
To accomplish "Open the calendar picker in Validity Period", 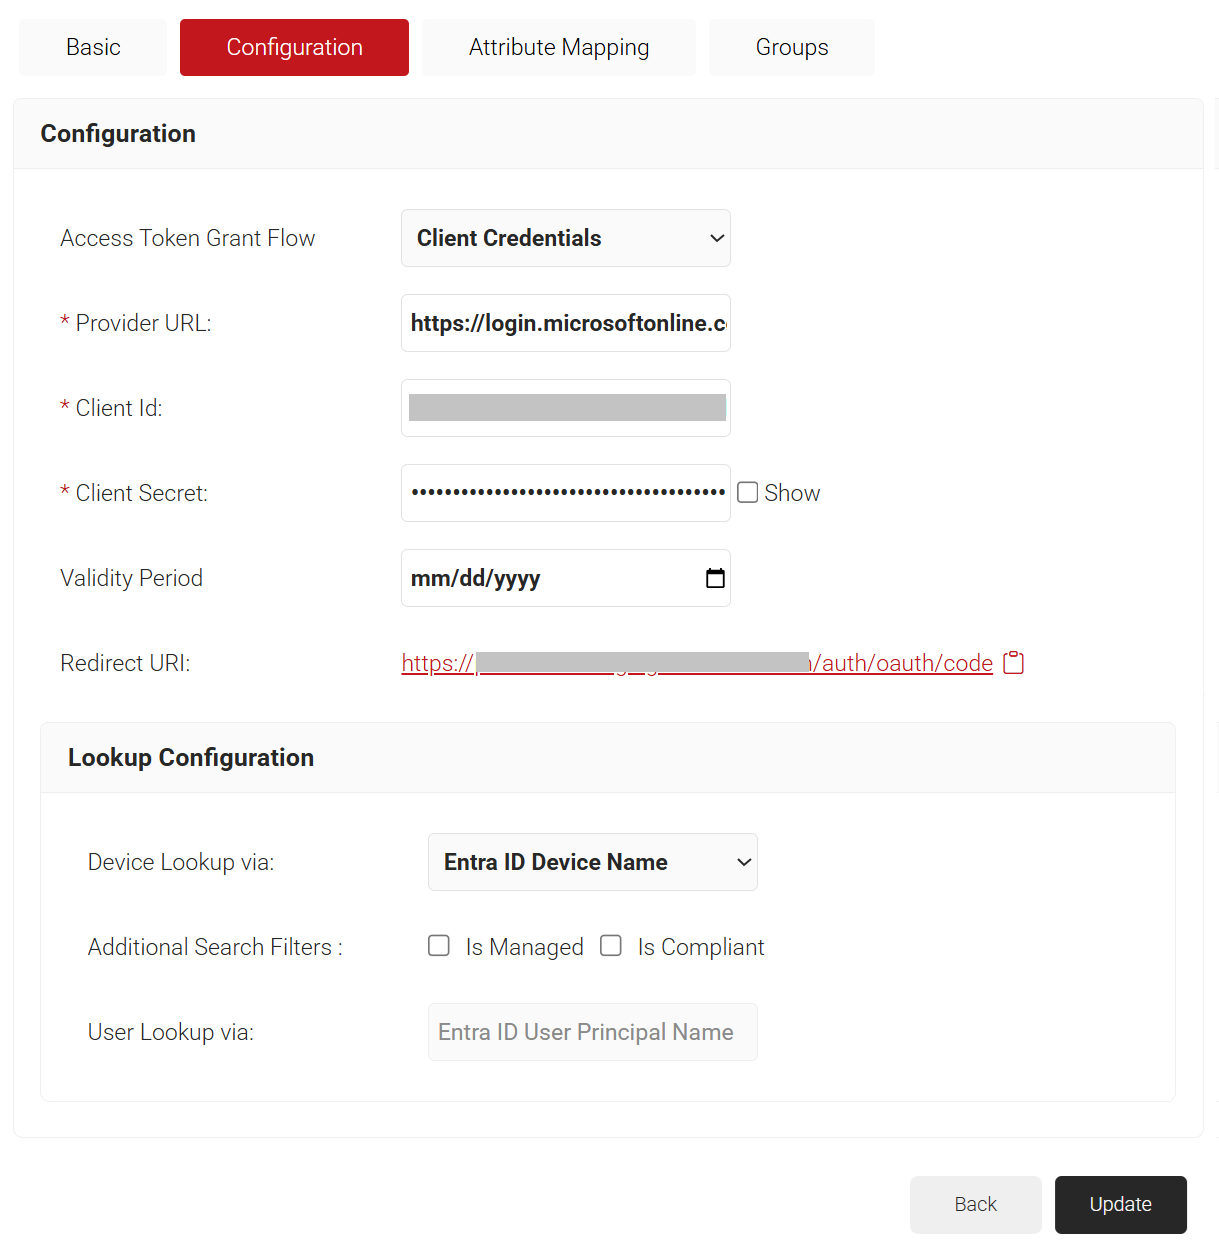I will tap(715, 578).
